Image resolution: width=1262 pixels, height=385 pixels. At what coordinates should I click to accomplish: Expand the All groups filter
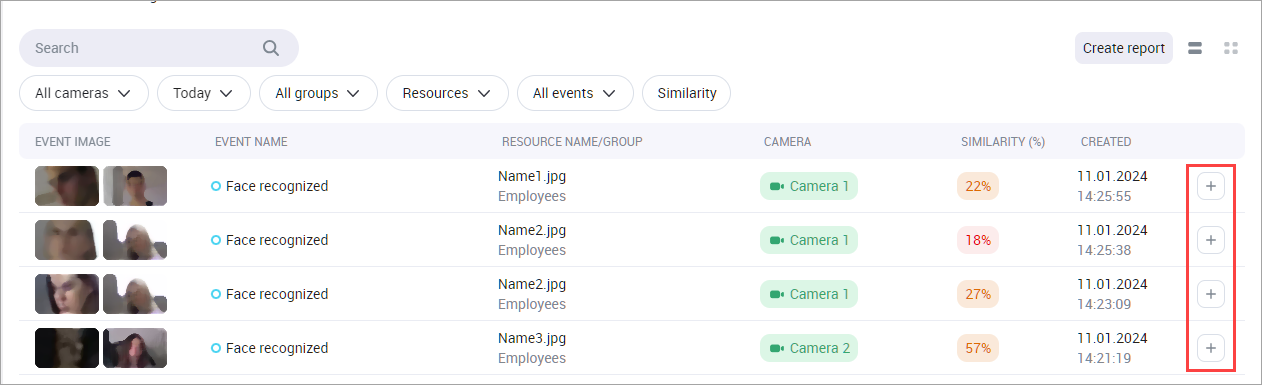[x=318, y=93]
